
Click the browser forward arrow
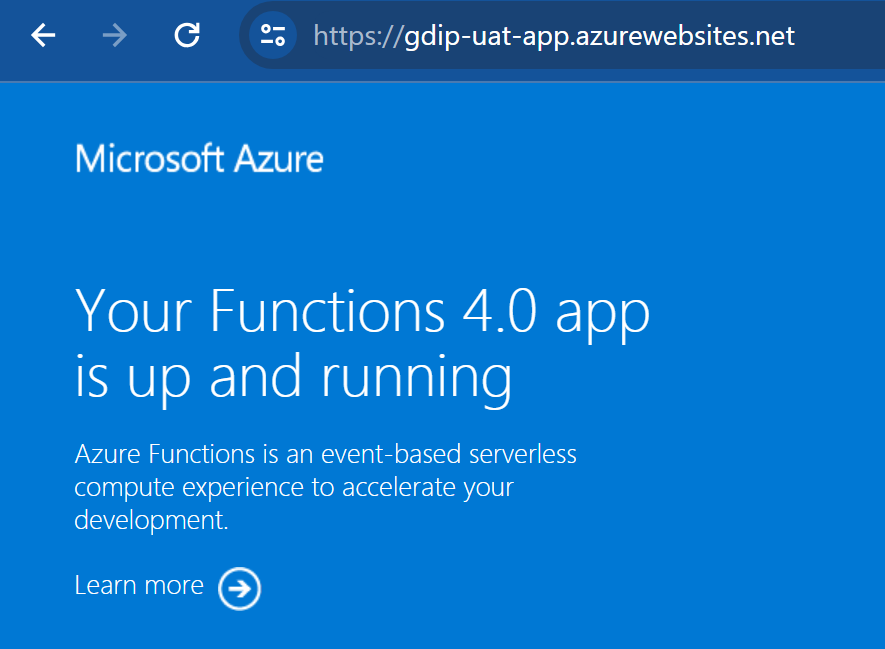pyautogui.click(x=115, y=36)
